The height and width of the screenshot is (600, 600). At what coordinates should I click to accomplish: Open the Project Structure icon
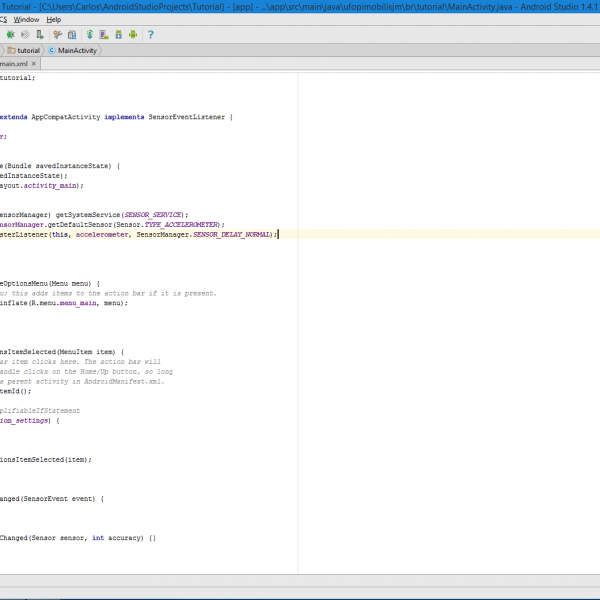tap(72, 35)
